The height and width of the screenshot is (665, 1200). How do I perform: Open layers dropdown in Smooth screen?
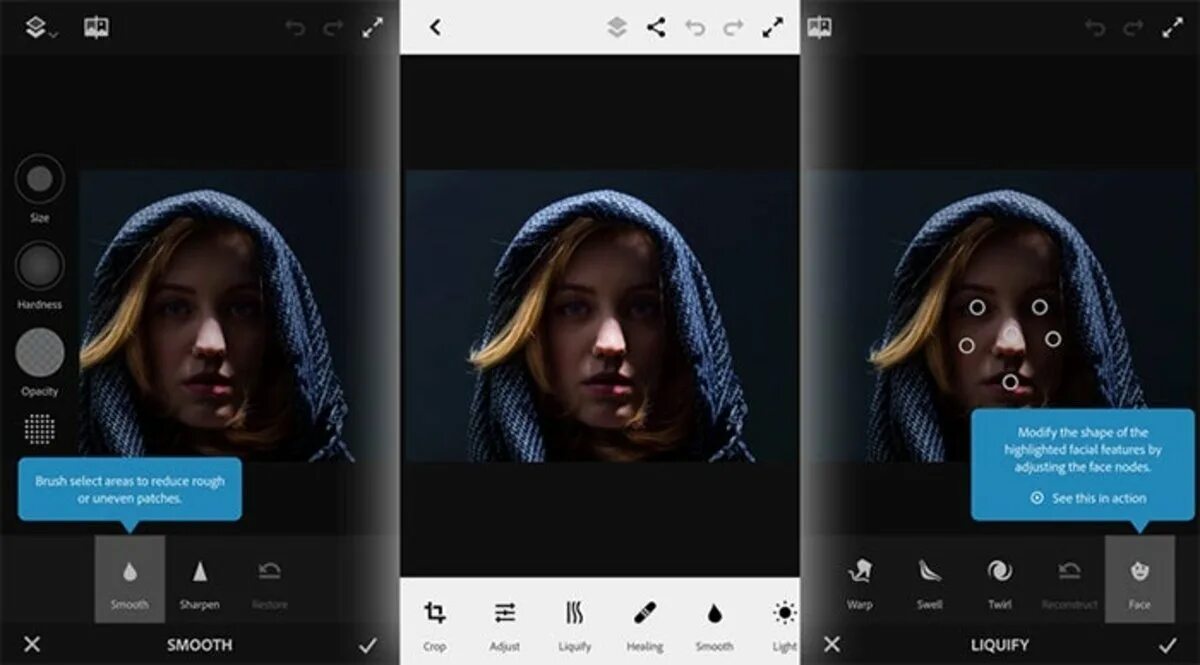pyautogui.click(x=40, y=28)
